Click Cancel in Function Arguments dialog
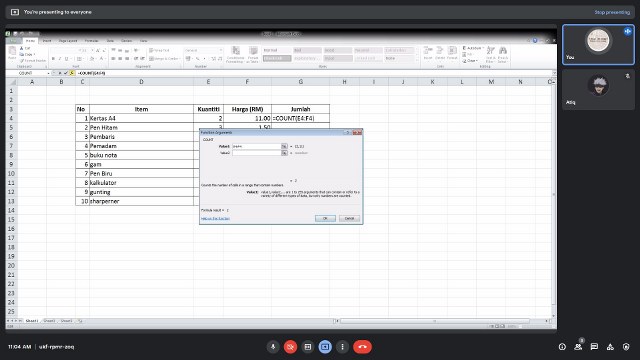Viewport: 640px width, 360px height. point(349,218)
